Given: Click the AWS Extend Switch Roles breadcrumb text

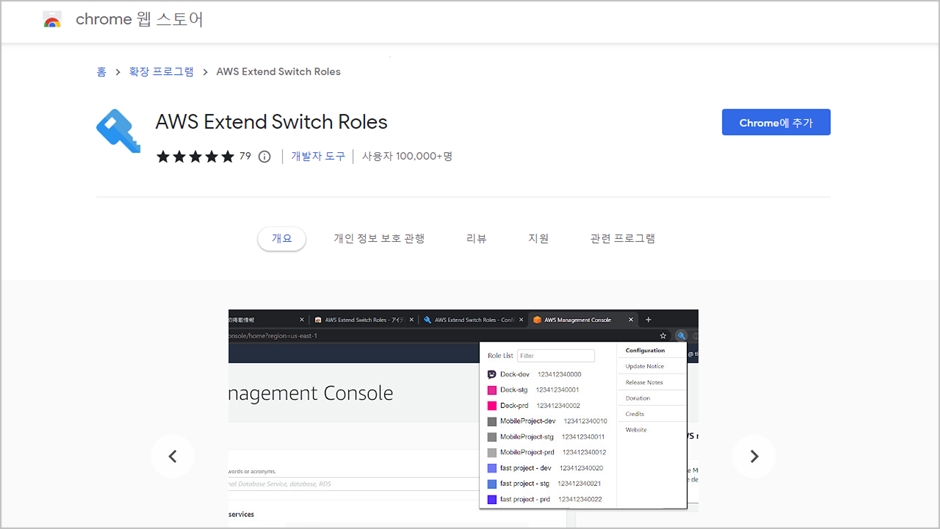Looking at the screenshot, I should (x=278, y=72).
